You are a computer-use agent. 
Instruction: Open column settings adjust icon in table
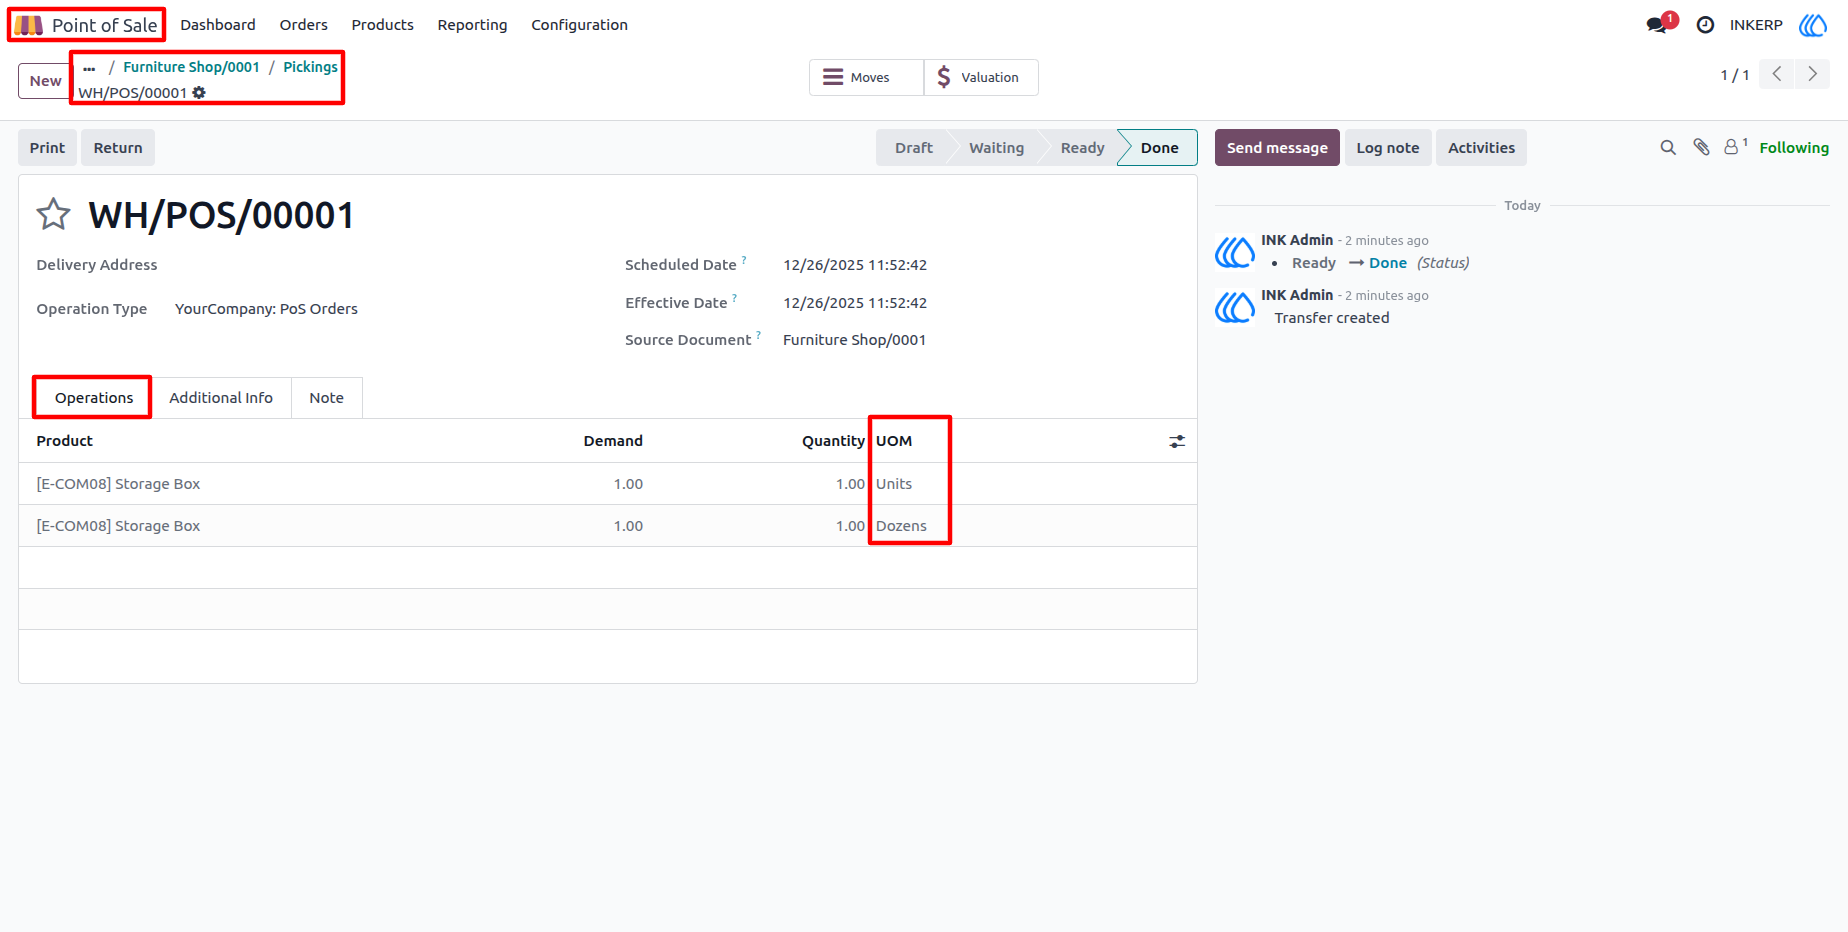(1177, 441)
